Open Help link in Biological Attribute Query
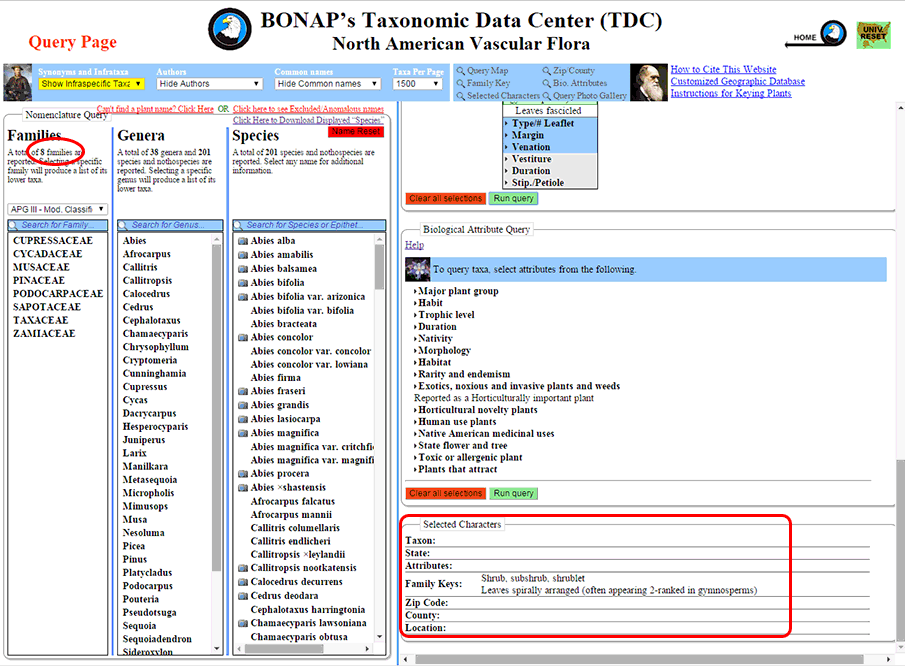 tap(414, 245)
